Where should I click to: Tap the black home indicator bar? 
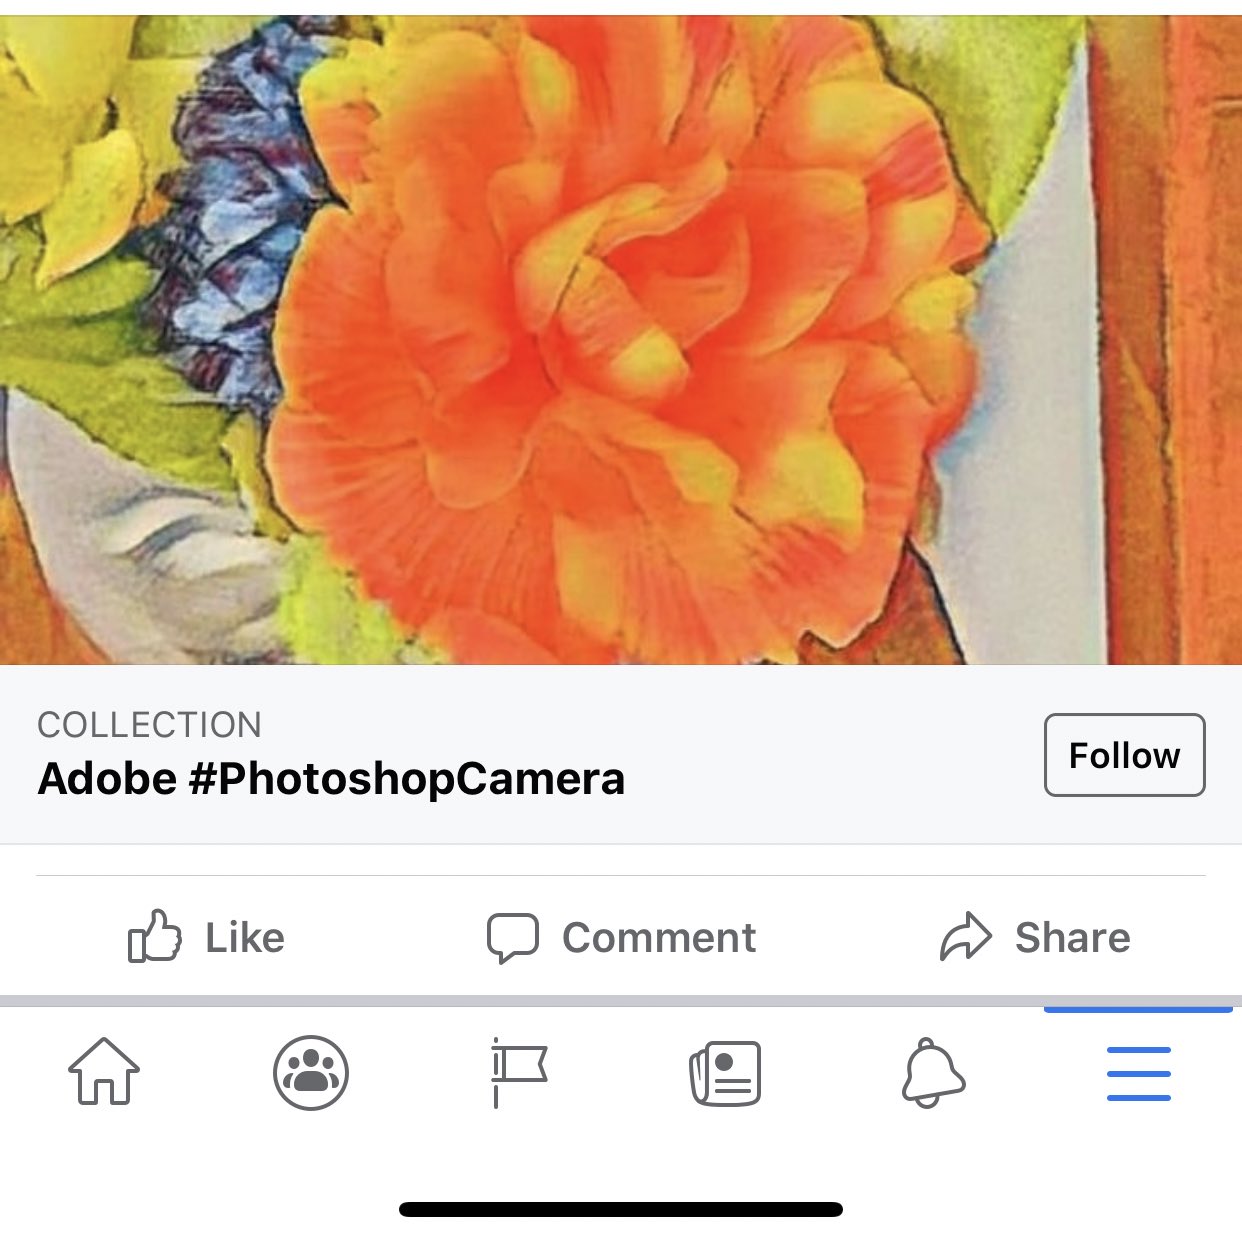tap(620, 1209)
